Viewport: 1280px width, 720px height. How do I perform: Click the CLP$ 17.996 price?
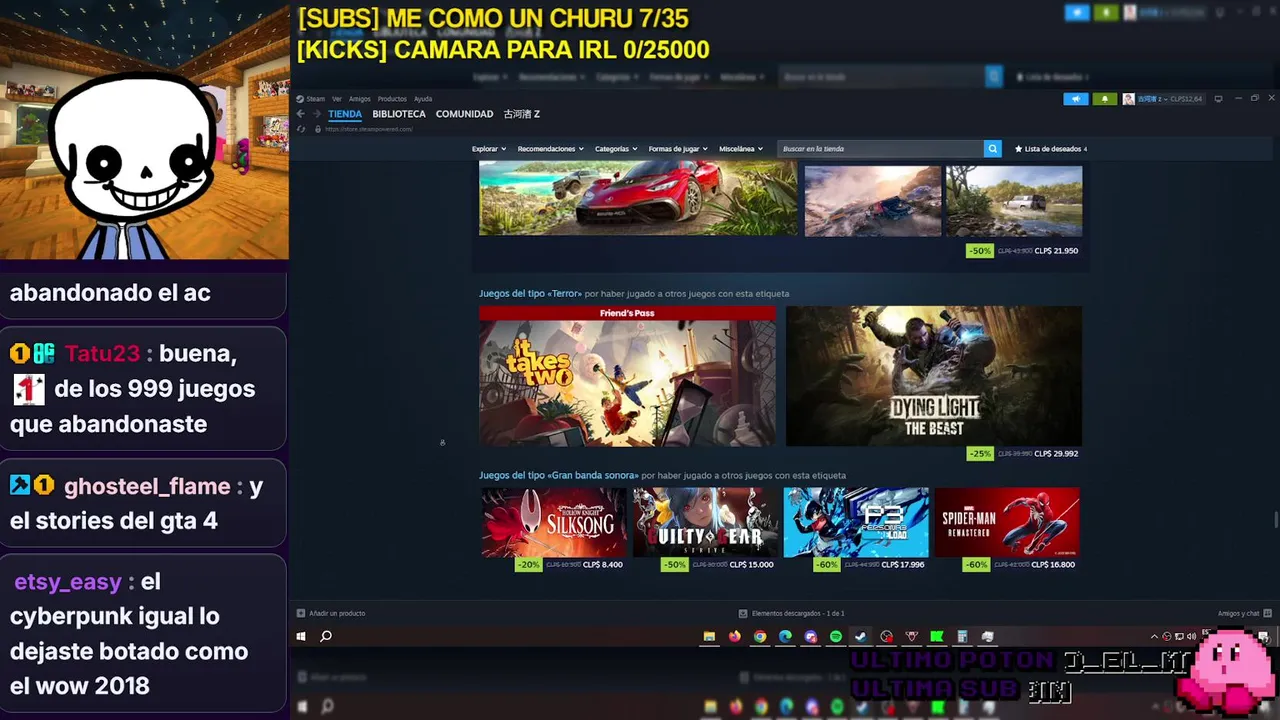[x=903, y=565]
